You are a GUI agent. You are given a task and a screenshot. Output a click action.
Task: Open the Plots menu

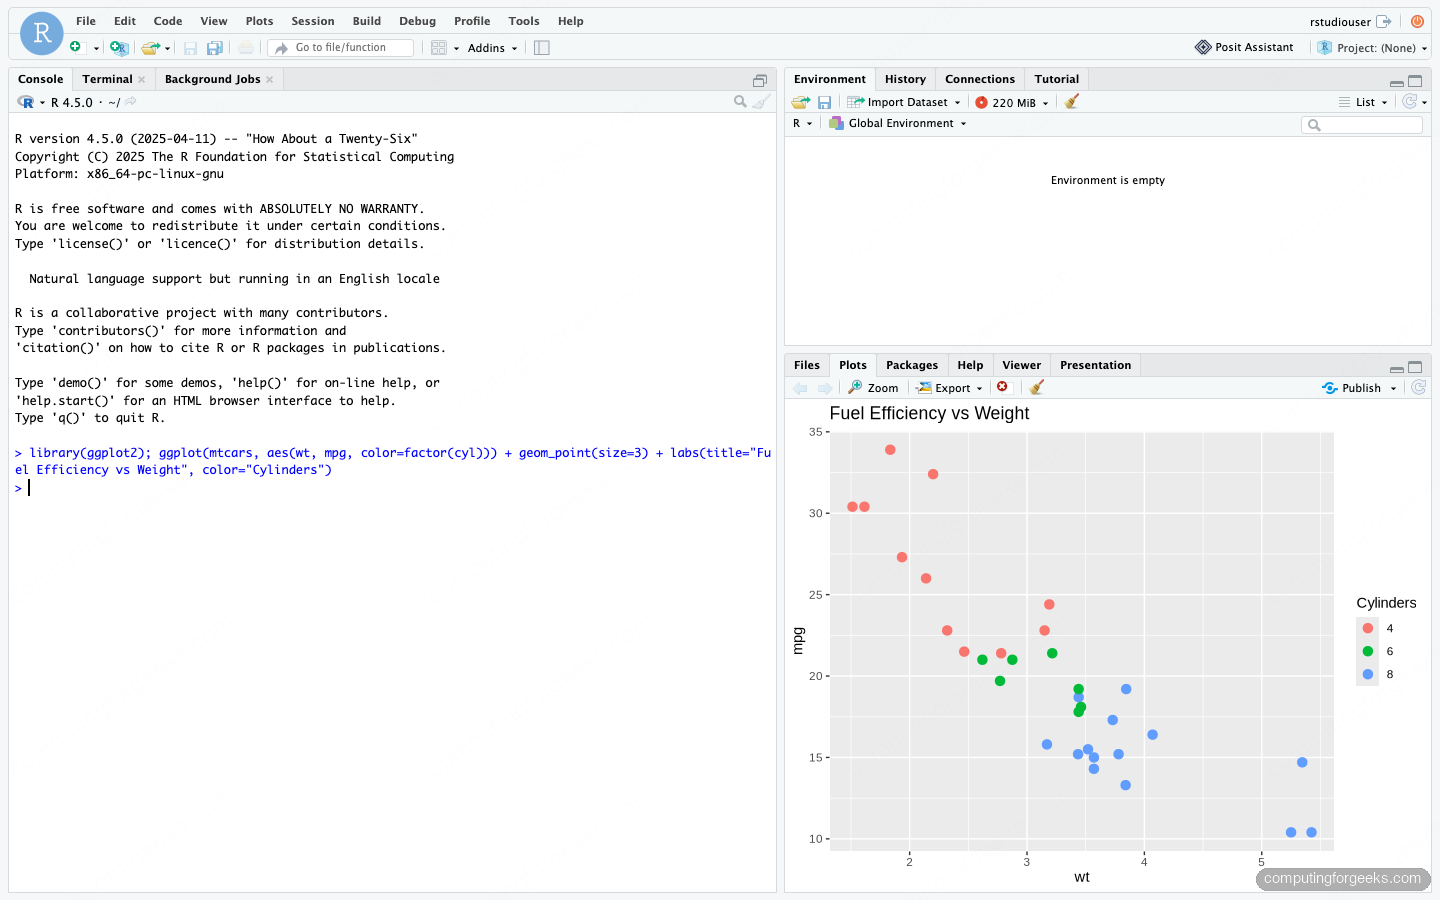point(259,20)
